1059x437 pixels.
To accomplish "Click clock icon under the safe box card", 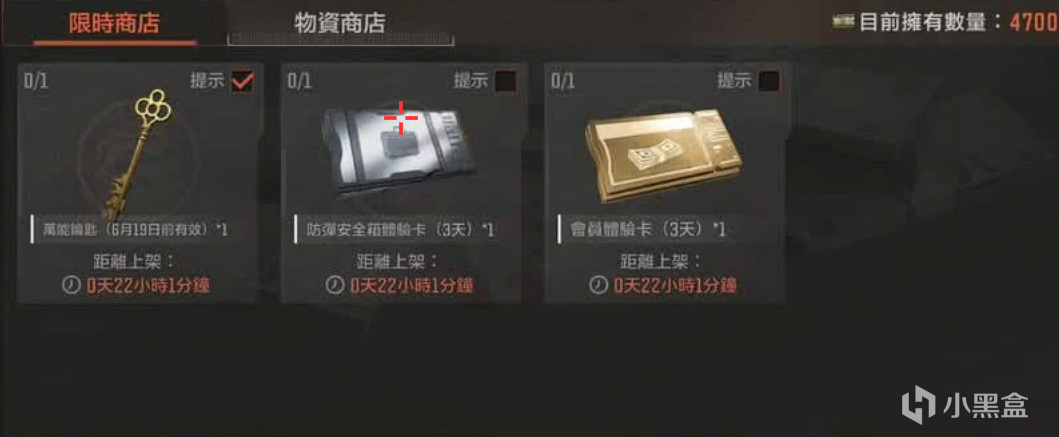I will pos(334,286).
